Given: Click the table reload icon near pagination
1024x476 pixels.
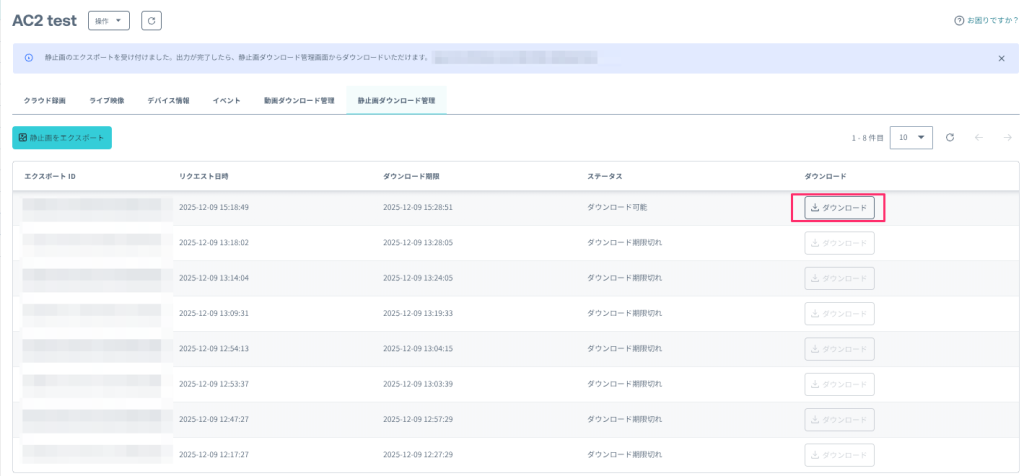Looking at the screenshot, I should click(x=950, y=138).
